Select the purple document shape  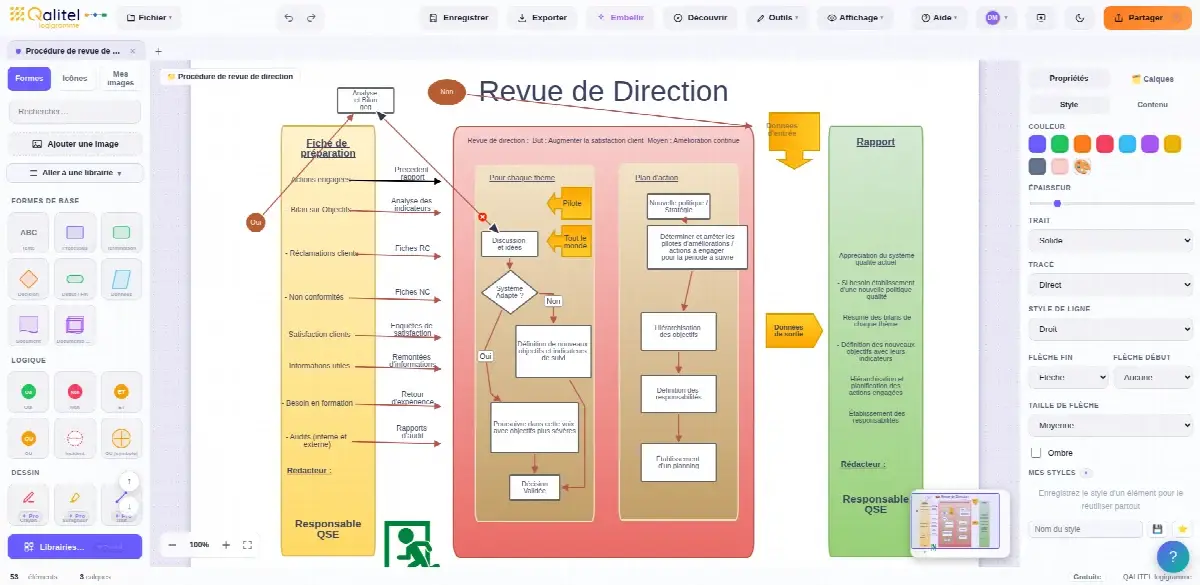(x=29, y=326)
